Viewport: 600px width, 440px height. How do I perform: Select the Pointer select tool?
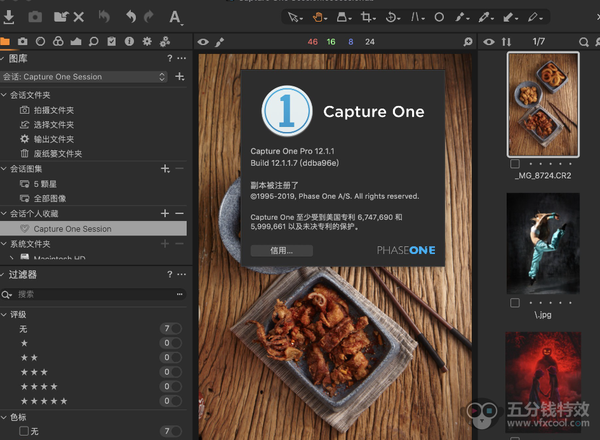coord(292,17)
